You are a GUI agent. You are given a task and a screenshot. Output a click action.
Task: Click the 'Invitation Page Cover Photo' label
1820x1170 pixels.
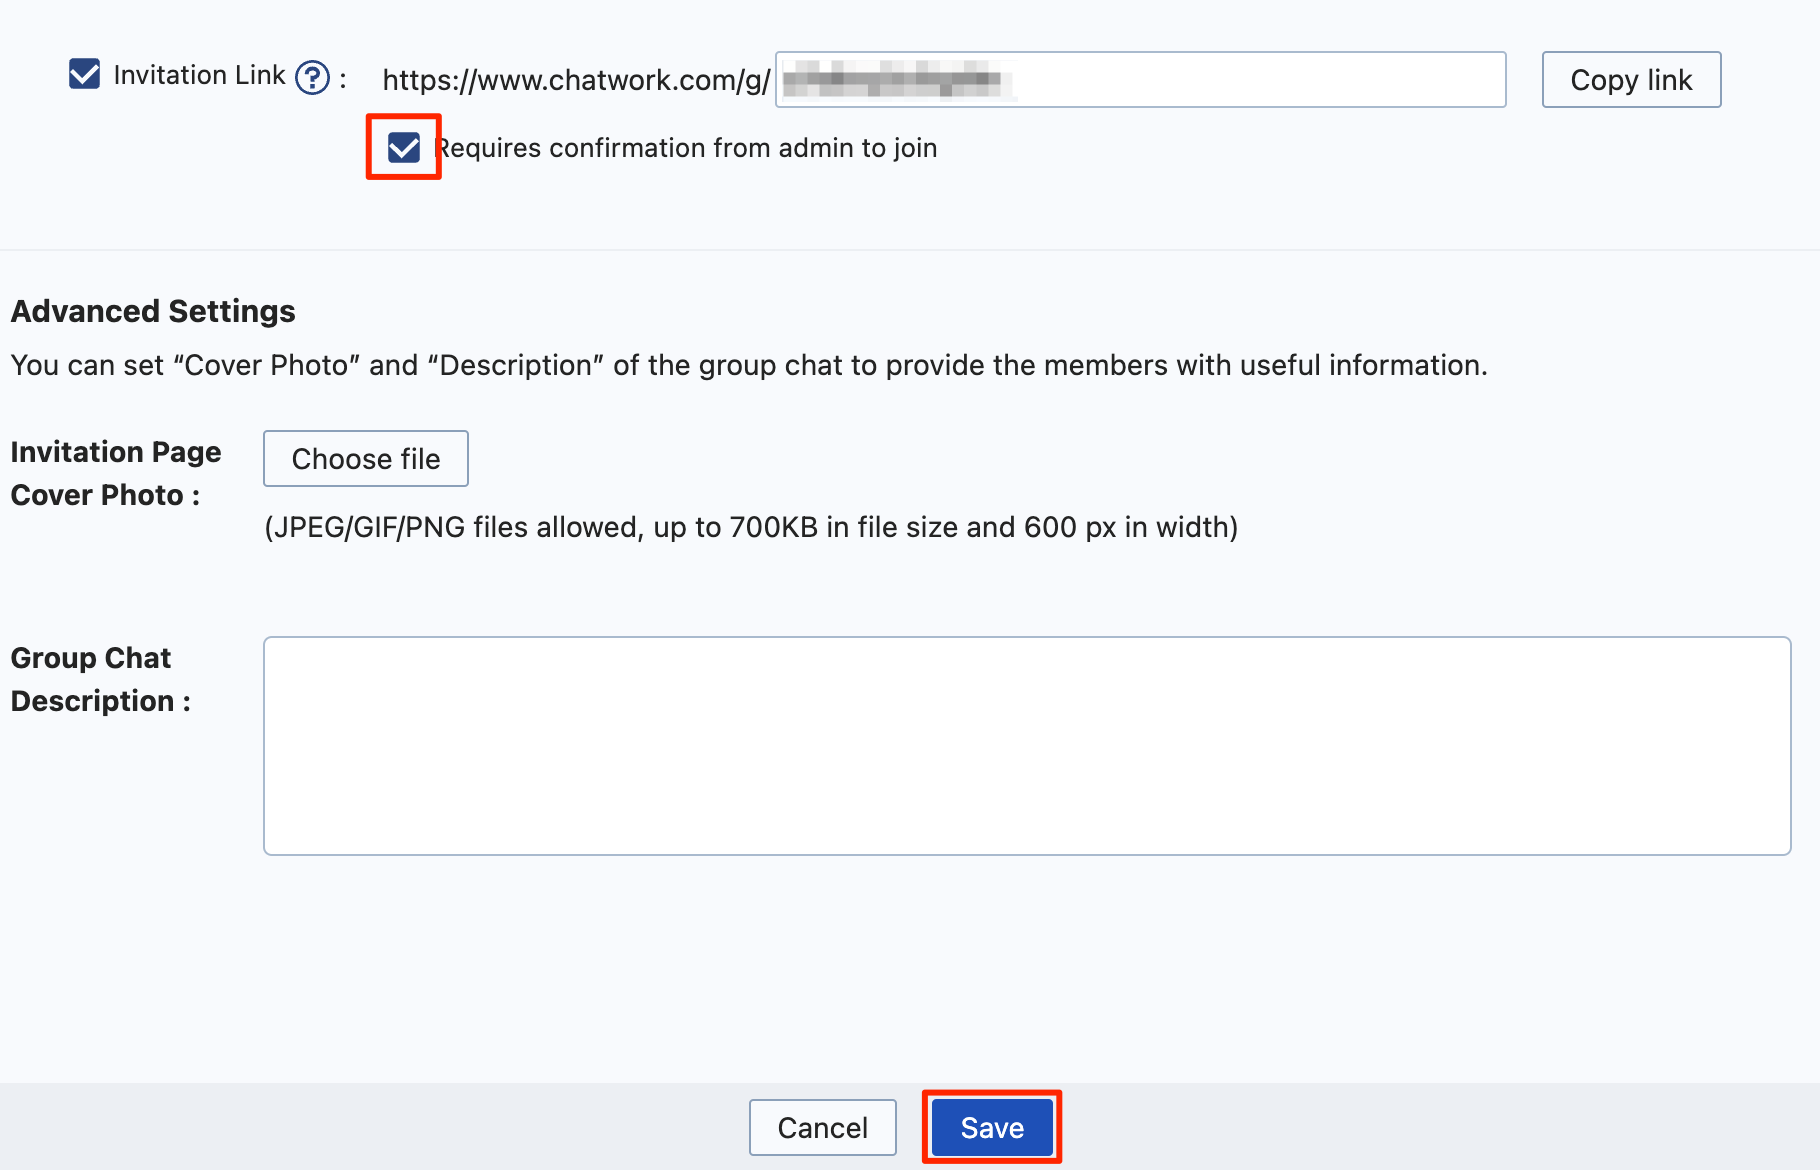click(116, 473)
